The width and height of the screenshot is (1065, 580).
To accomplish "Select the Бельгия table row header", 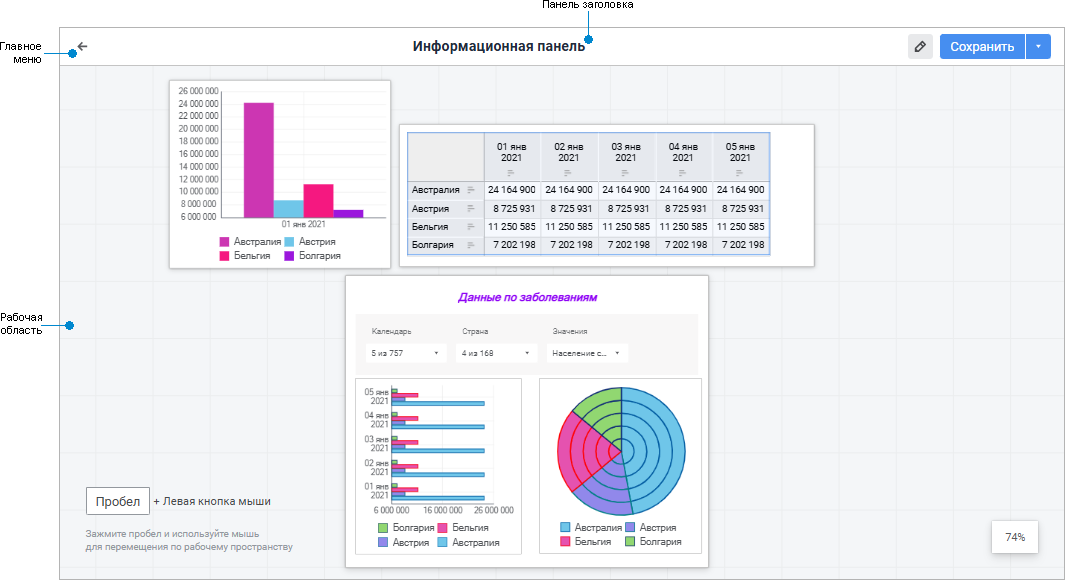I will pos(446,227).
